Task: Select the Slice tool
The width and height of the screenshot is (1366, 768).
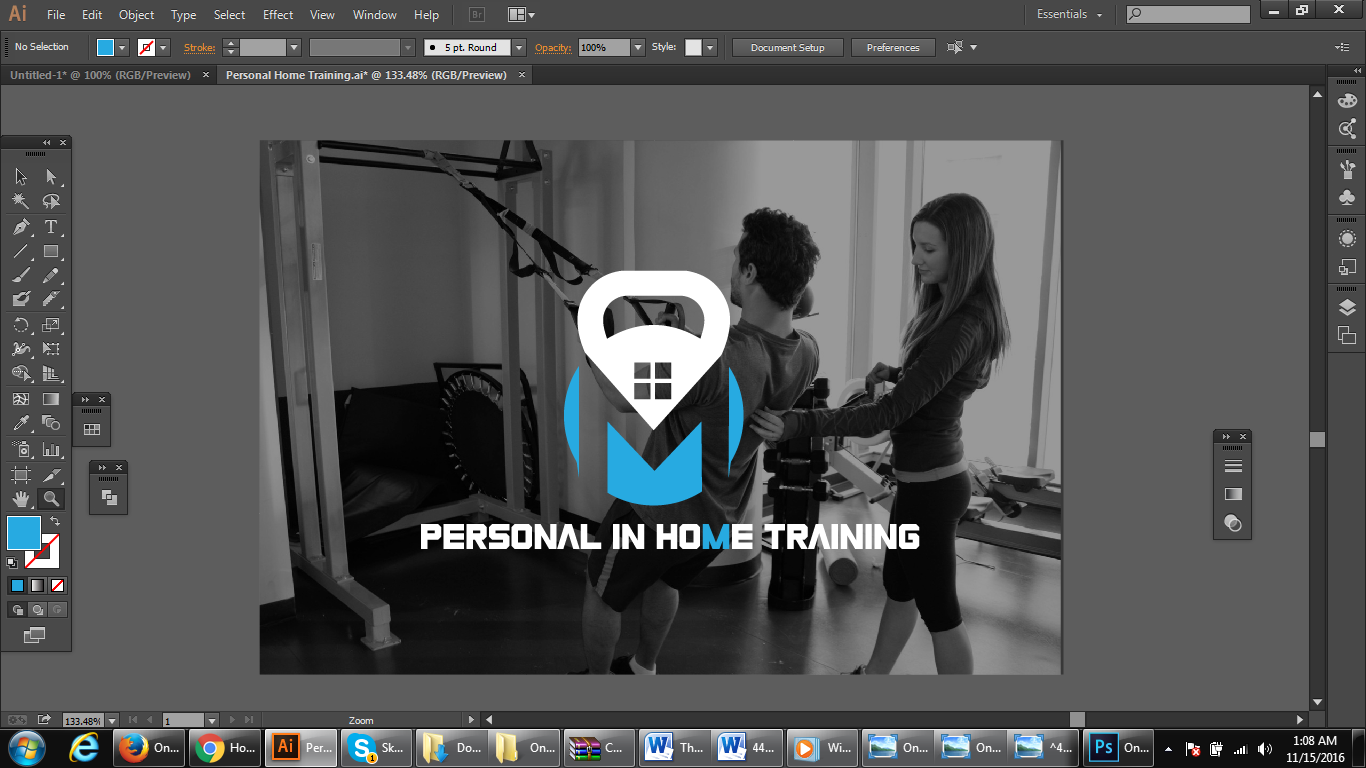Action: pos(51,475)
